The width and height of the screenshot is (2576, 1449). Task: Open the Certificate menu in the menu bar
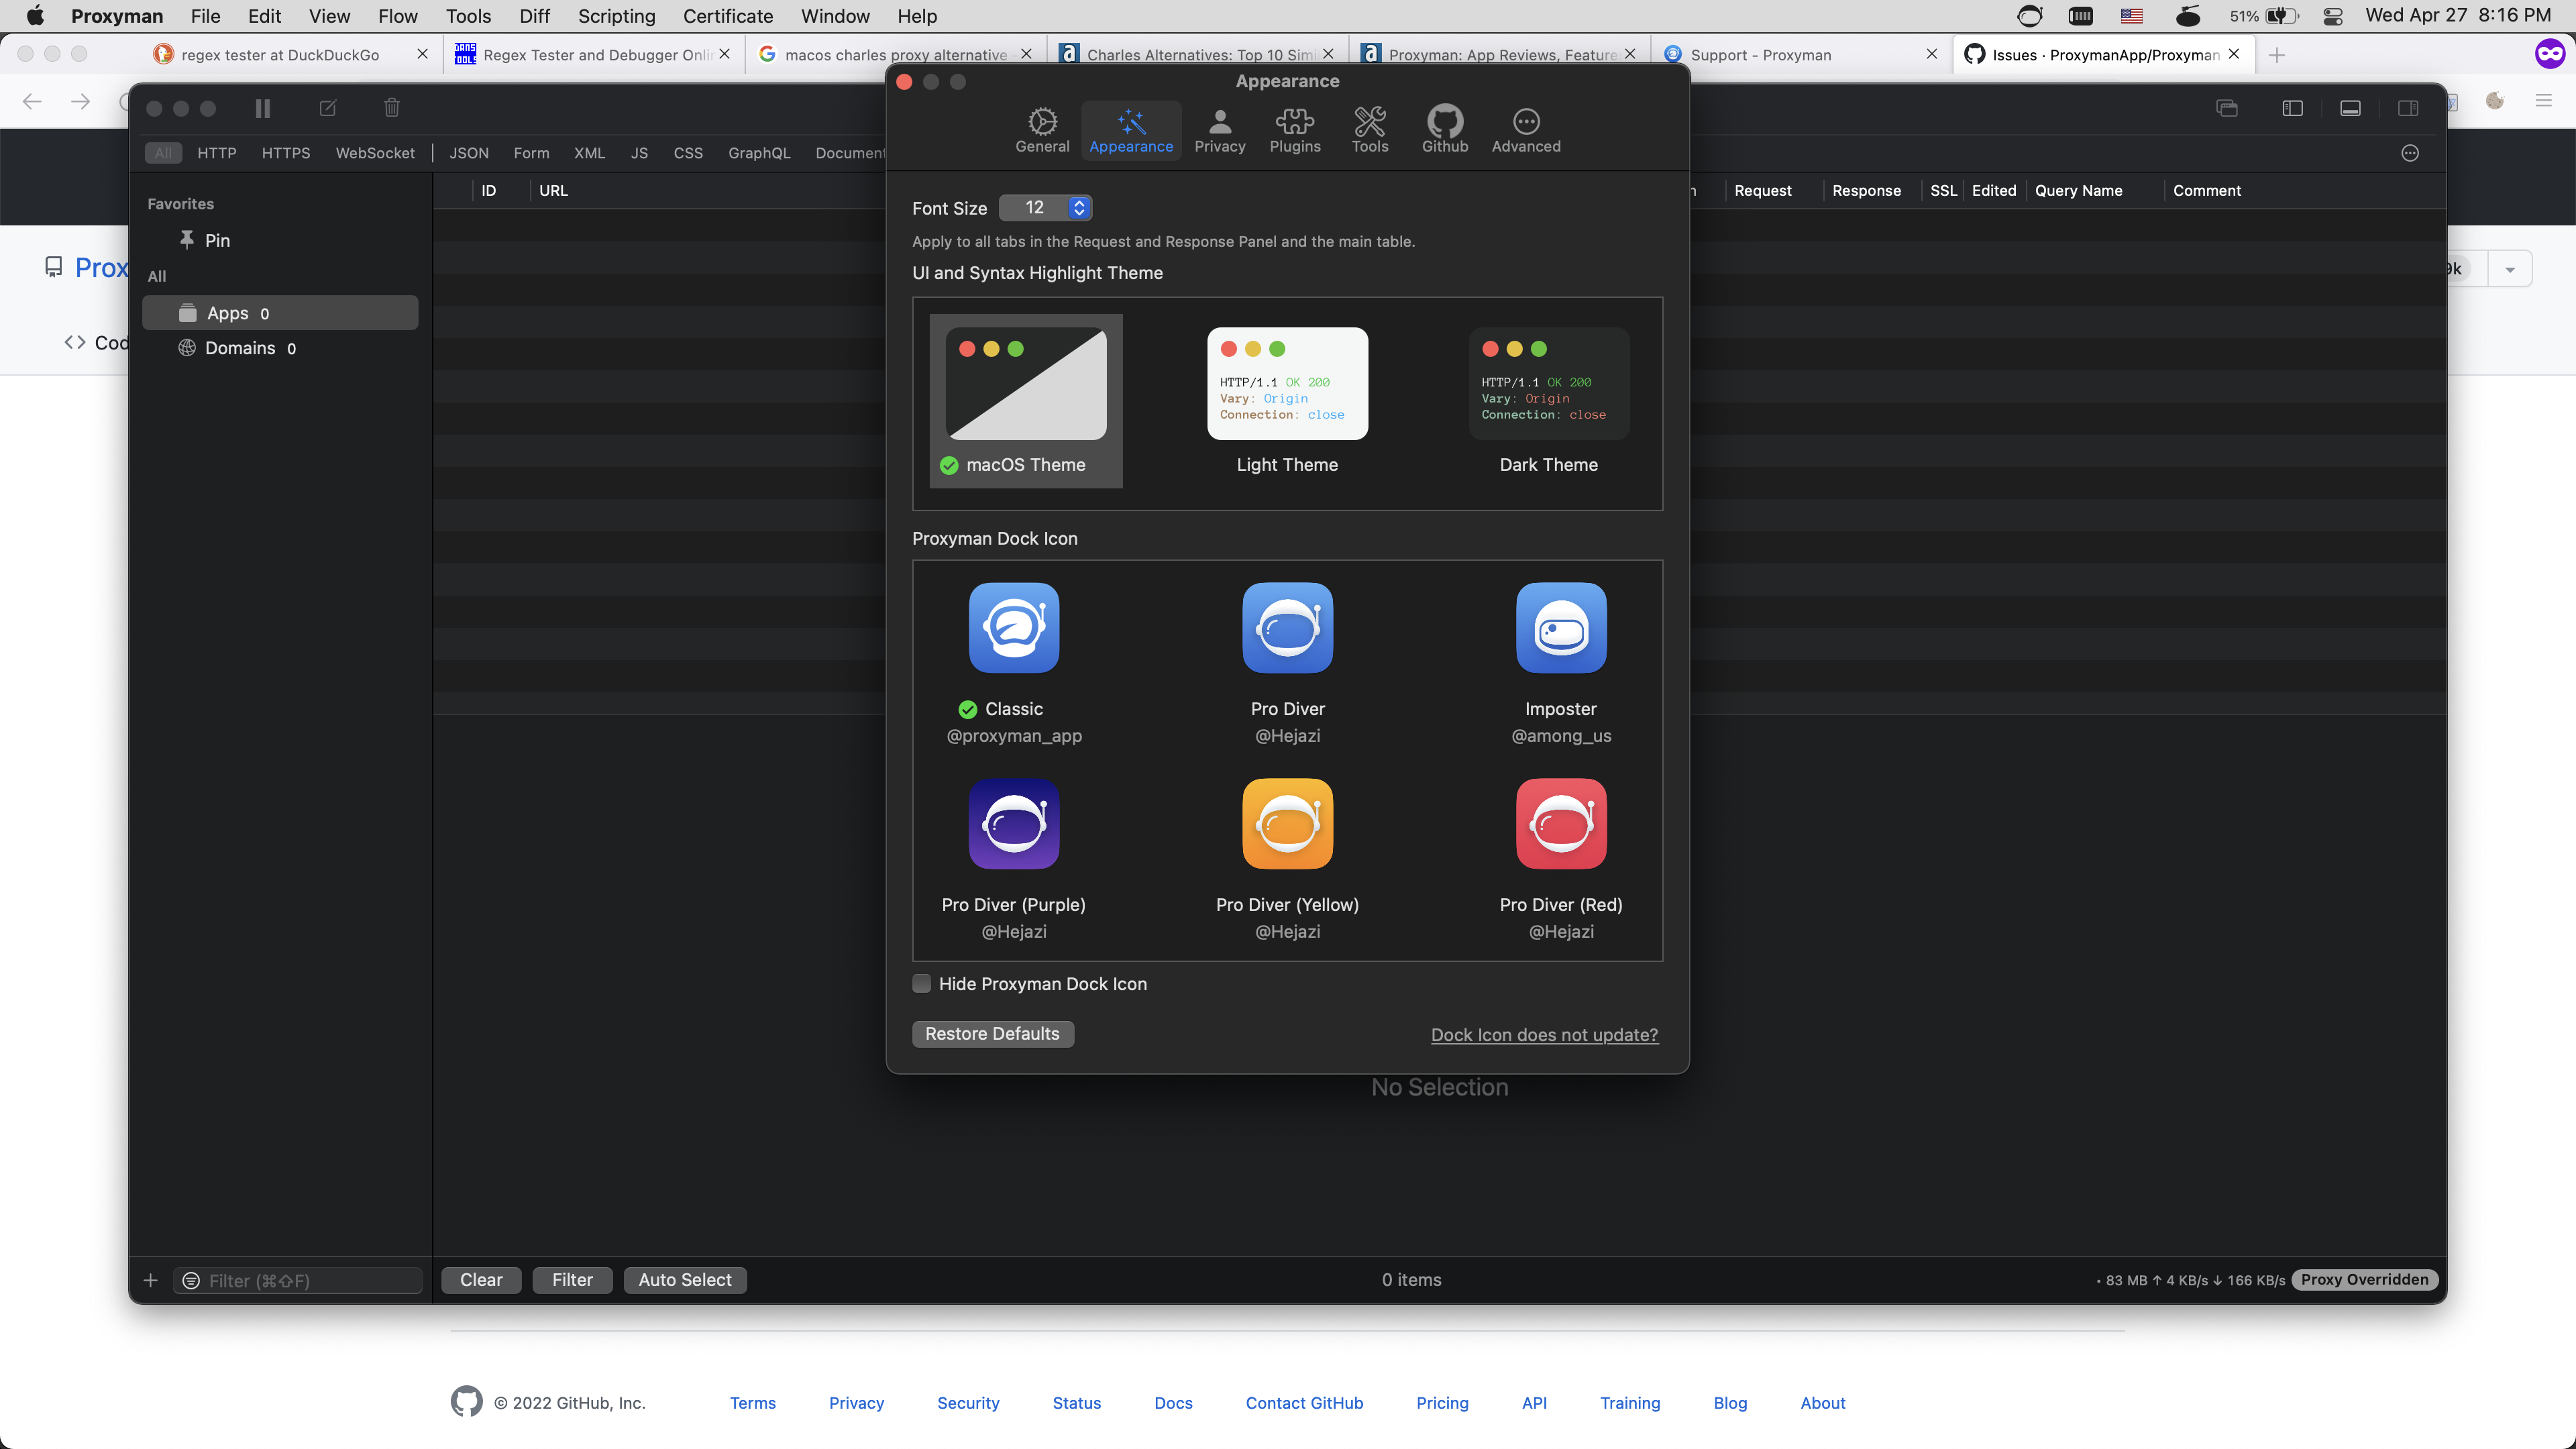click(727, 16)
